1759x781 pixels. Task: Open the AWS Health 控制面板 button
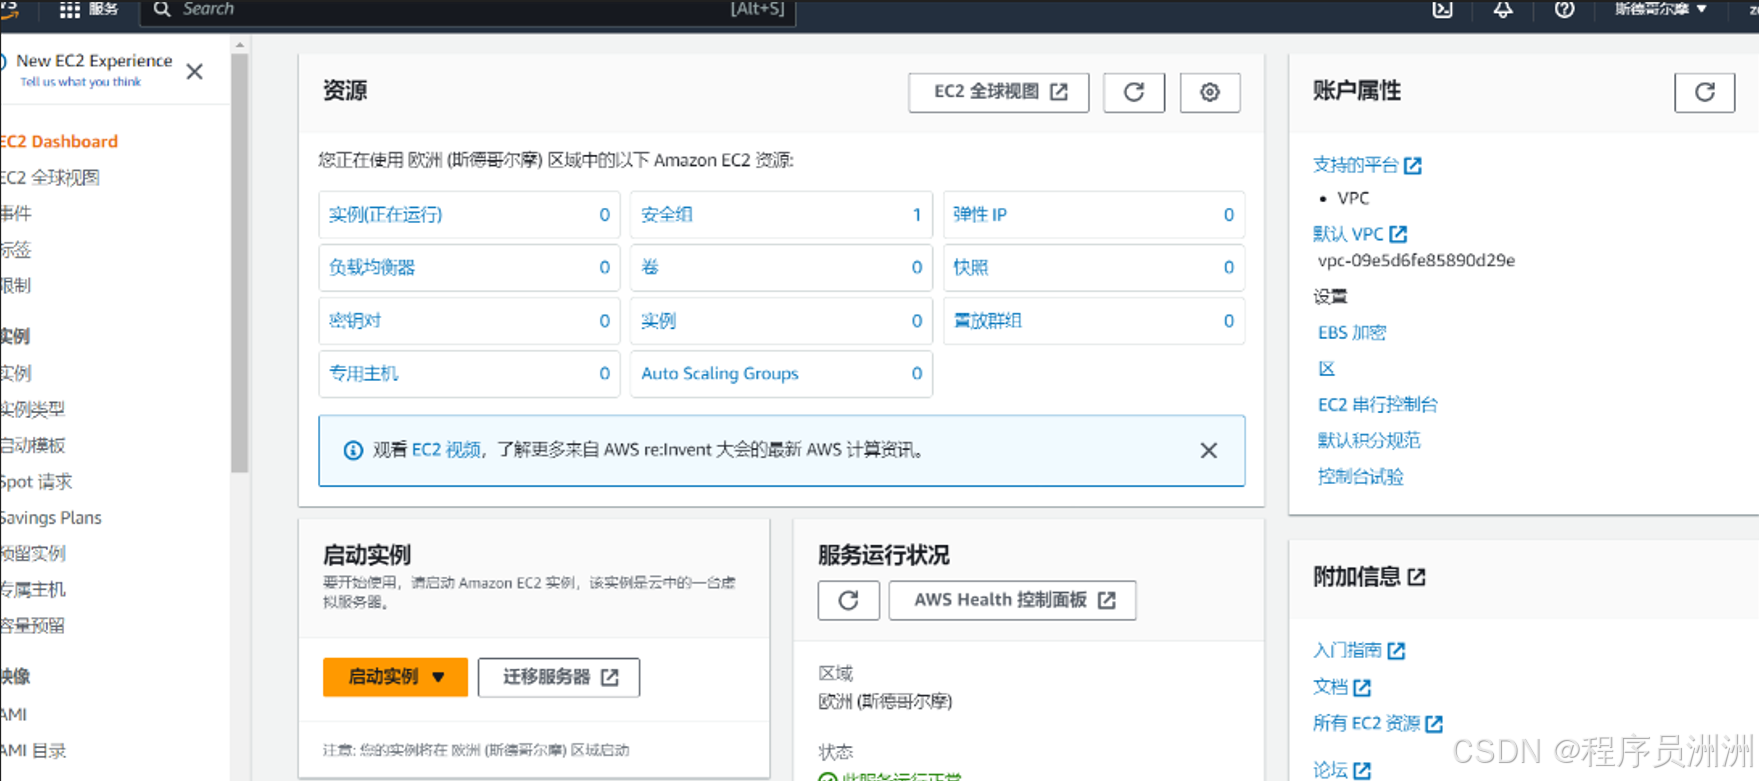tap(1012, 600)
